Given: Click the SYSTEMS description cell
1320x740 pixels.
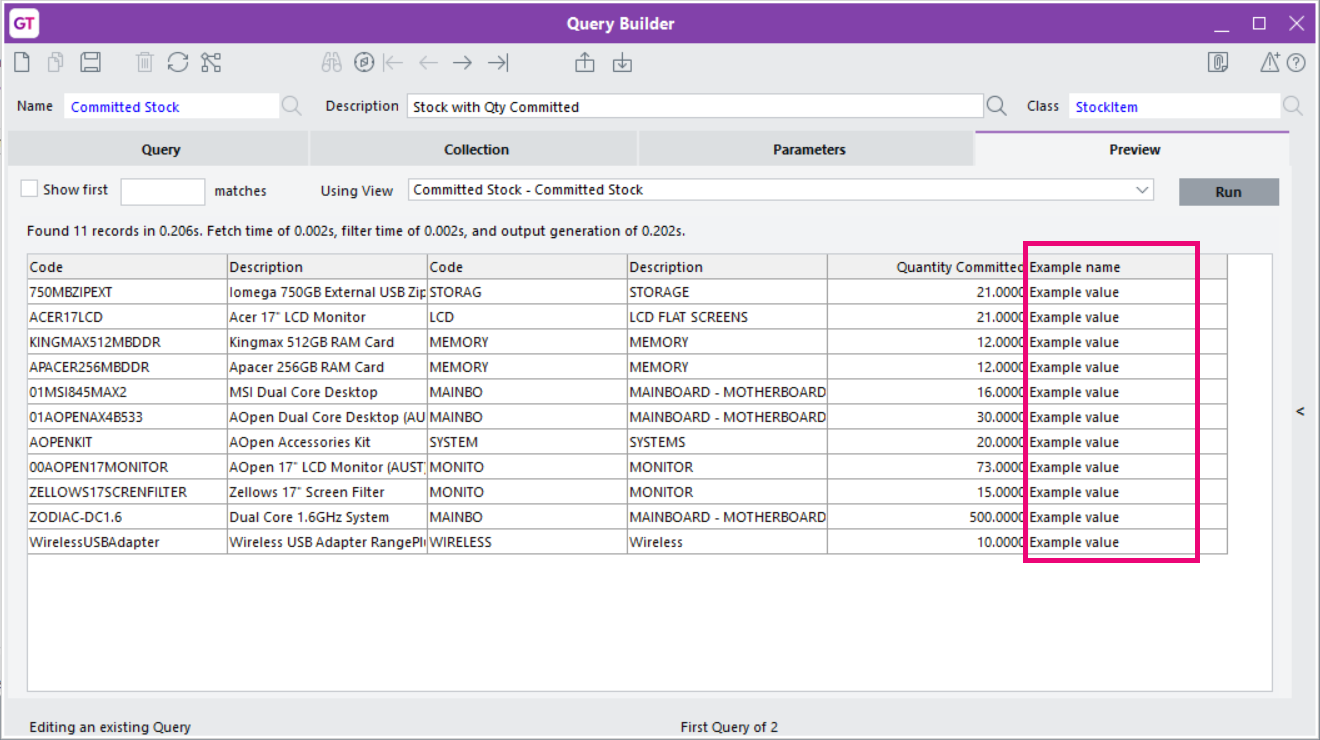Looking at the screenshot, I should coord(727,442).
